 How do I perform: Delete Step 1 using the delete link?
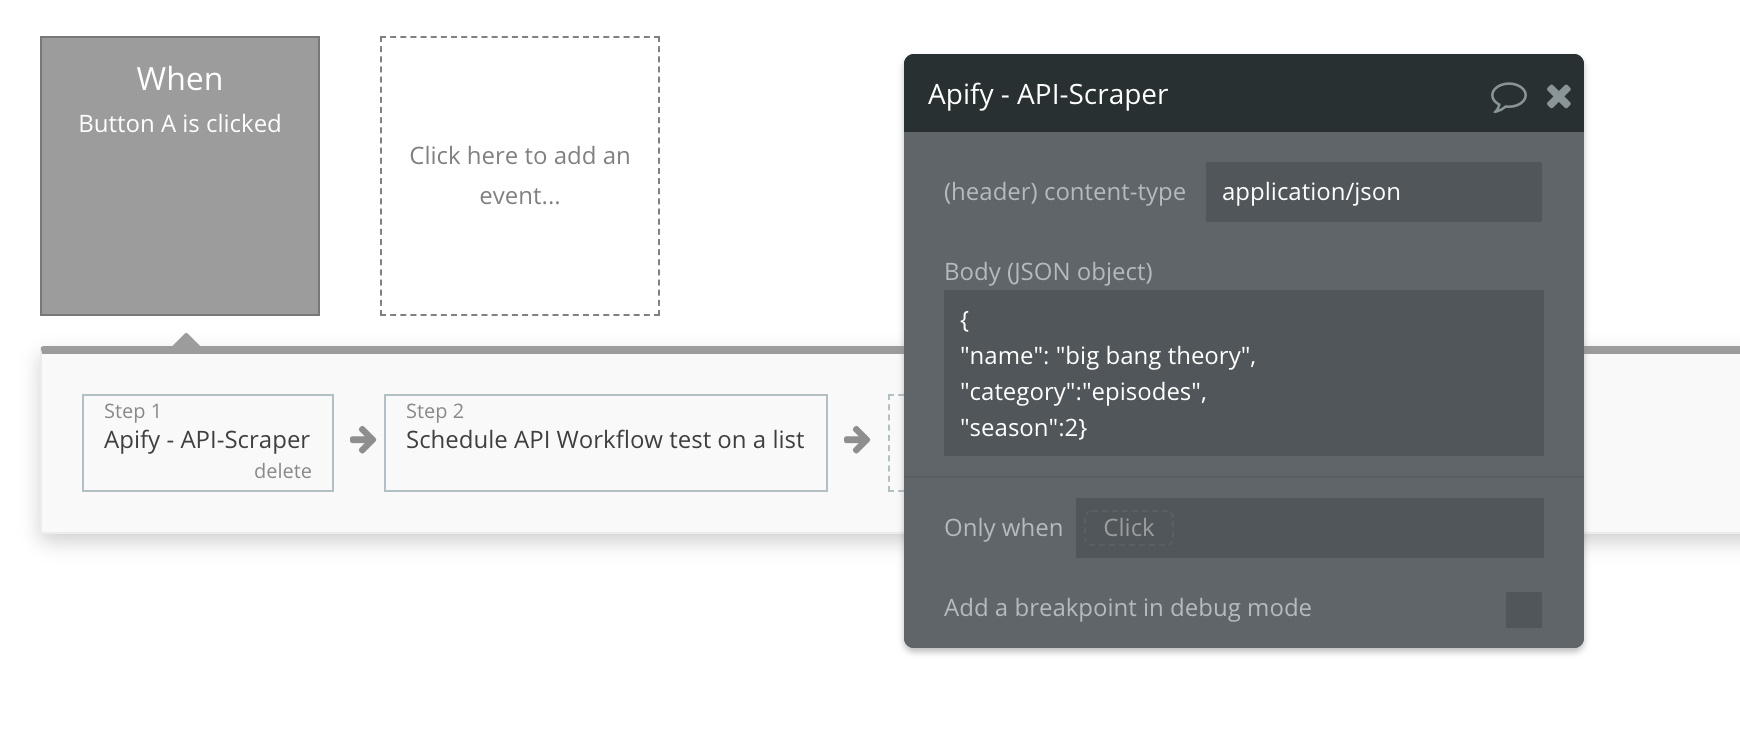click(x=282, y=471)
